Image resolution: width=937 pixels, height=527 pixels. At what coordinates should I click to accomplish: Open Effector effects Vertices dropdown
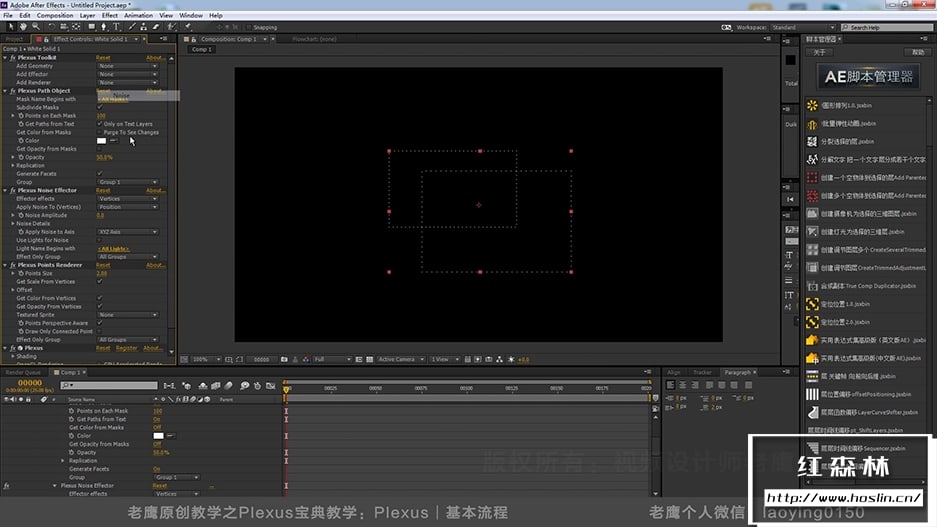click(x=128, y=198)
